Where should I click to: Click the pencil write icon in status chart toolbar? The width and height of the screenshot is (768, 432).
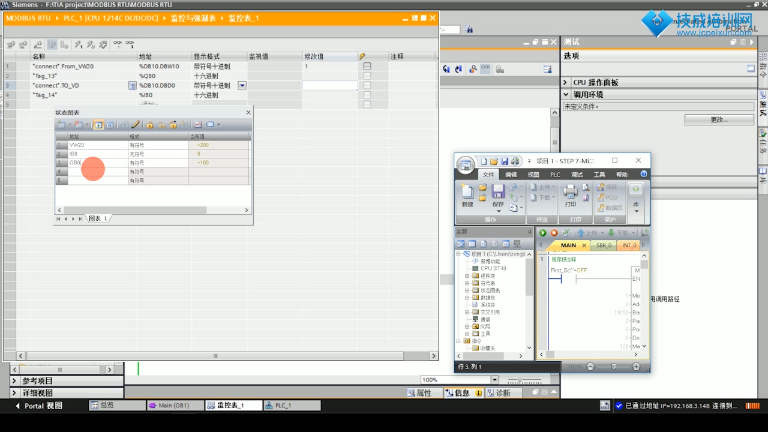(136, 125)
